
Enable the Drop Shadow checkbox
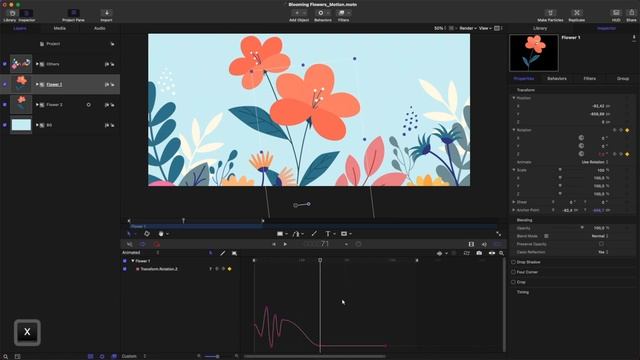coord(513,262)
